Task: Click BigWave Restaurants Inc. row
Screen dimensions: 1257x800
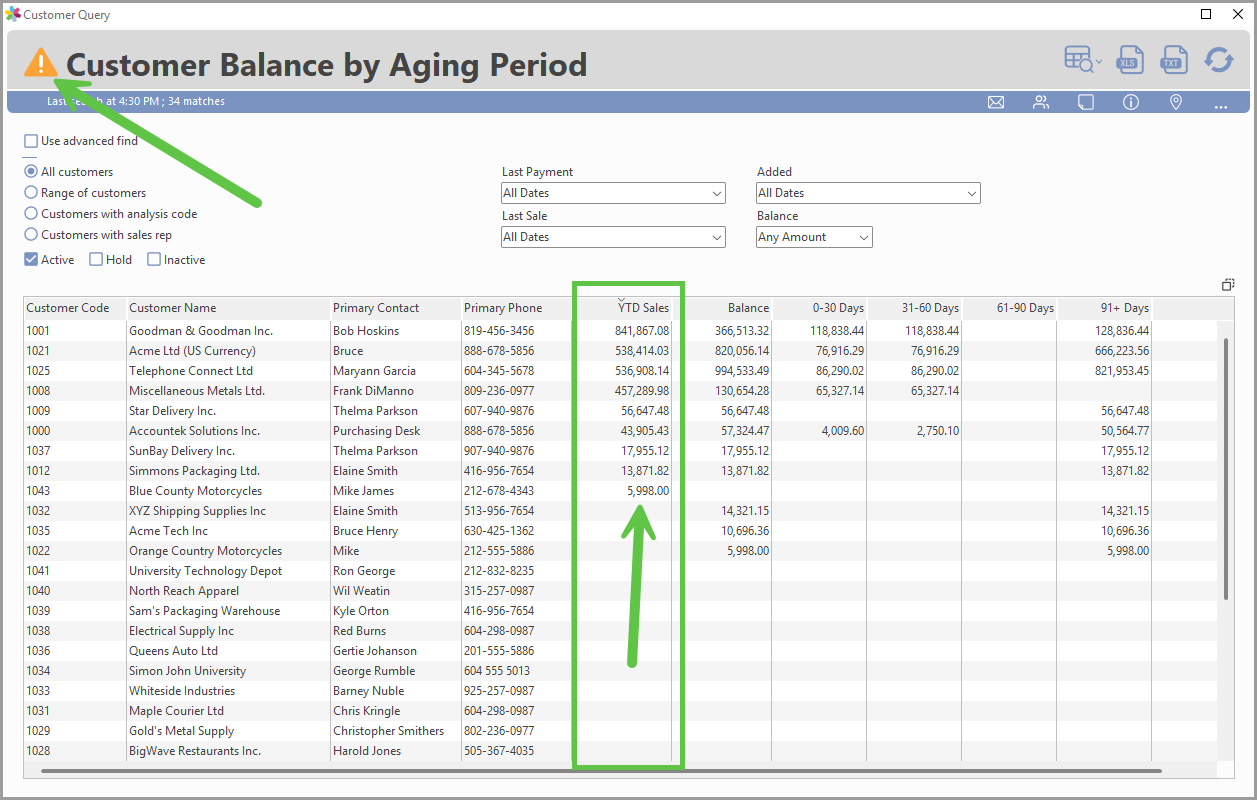Action: [620, 751]
